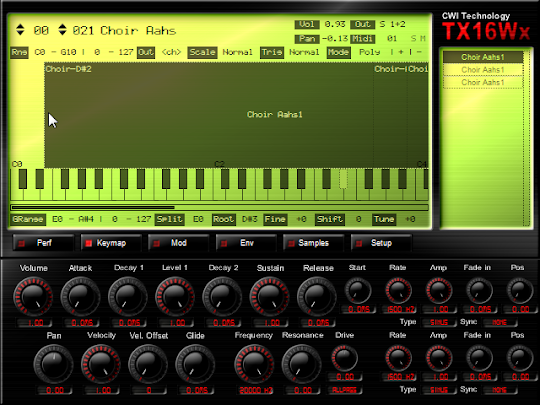Open the group Out <ch> selector
Screen dimensions: 540x405
tap(171, 52)
